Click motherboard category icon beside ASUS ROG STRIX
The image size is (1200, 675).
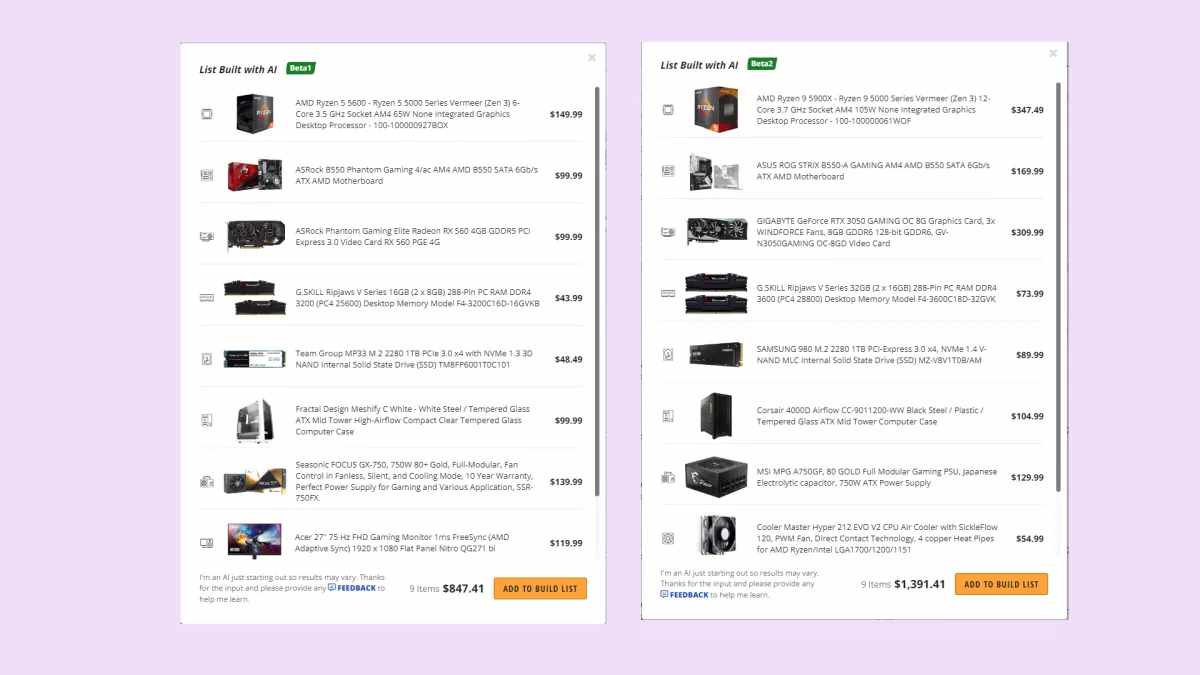pos(668,171)
